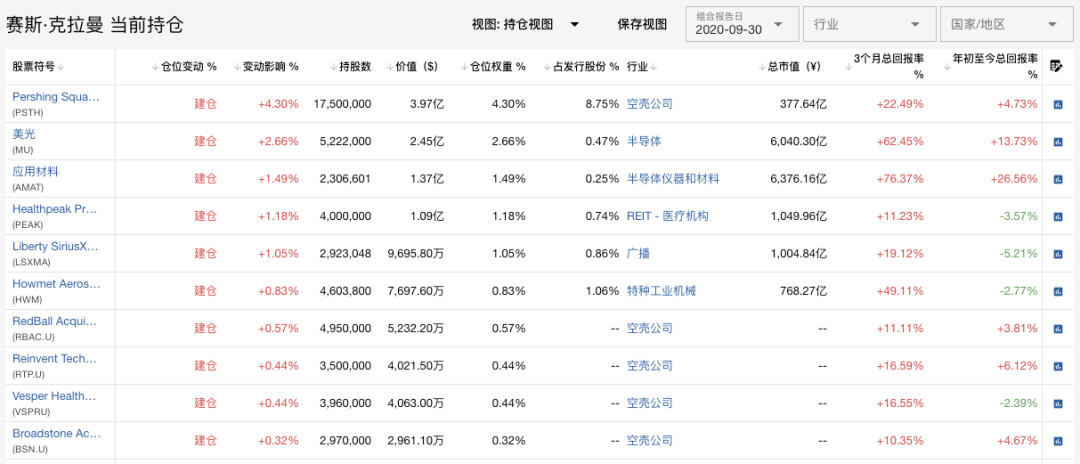Open the 组合报告日 date dropdown

pos(742,25)
